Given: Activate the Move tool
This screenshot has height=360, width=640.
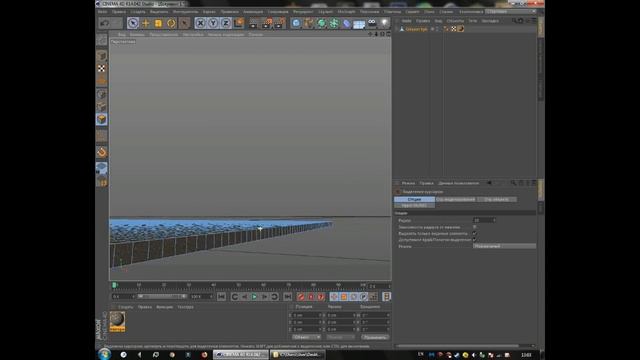Looking at the screenshot, I should click(x=145, y=23).
